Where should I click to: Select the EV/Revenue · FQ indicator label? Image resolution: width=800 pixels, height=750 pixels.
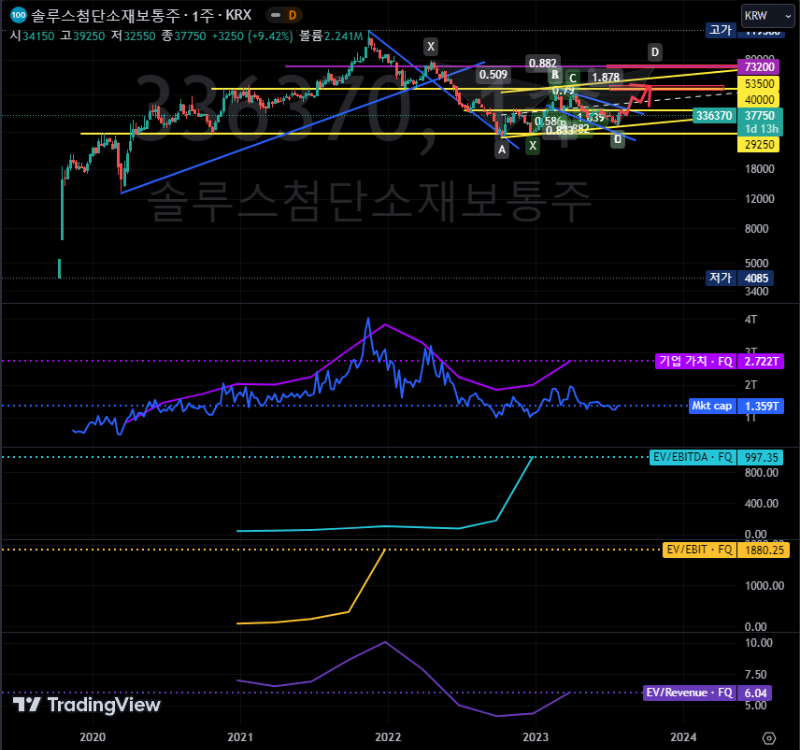689,693
